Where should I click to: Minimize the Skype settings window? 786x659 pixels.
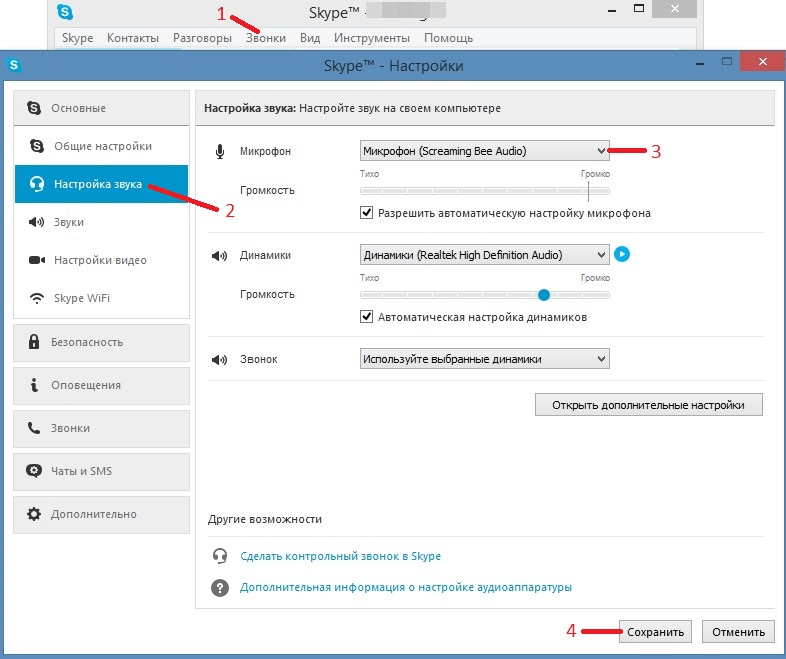point(700,63)
